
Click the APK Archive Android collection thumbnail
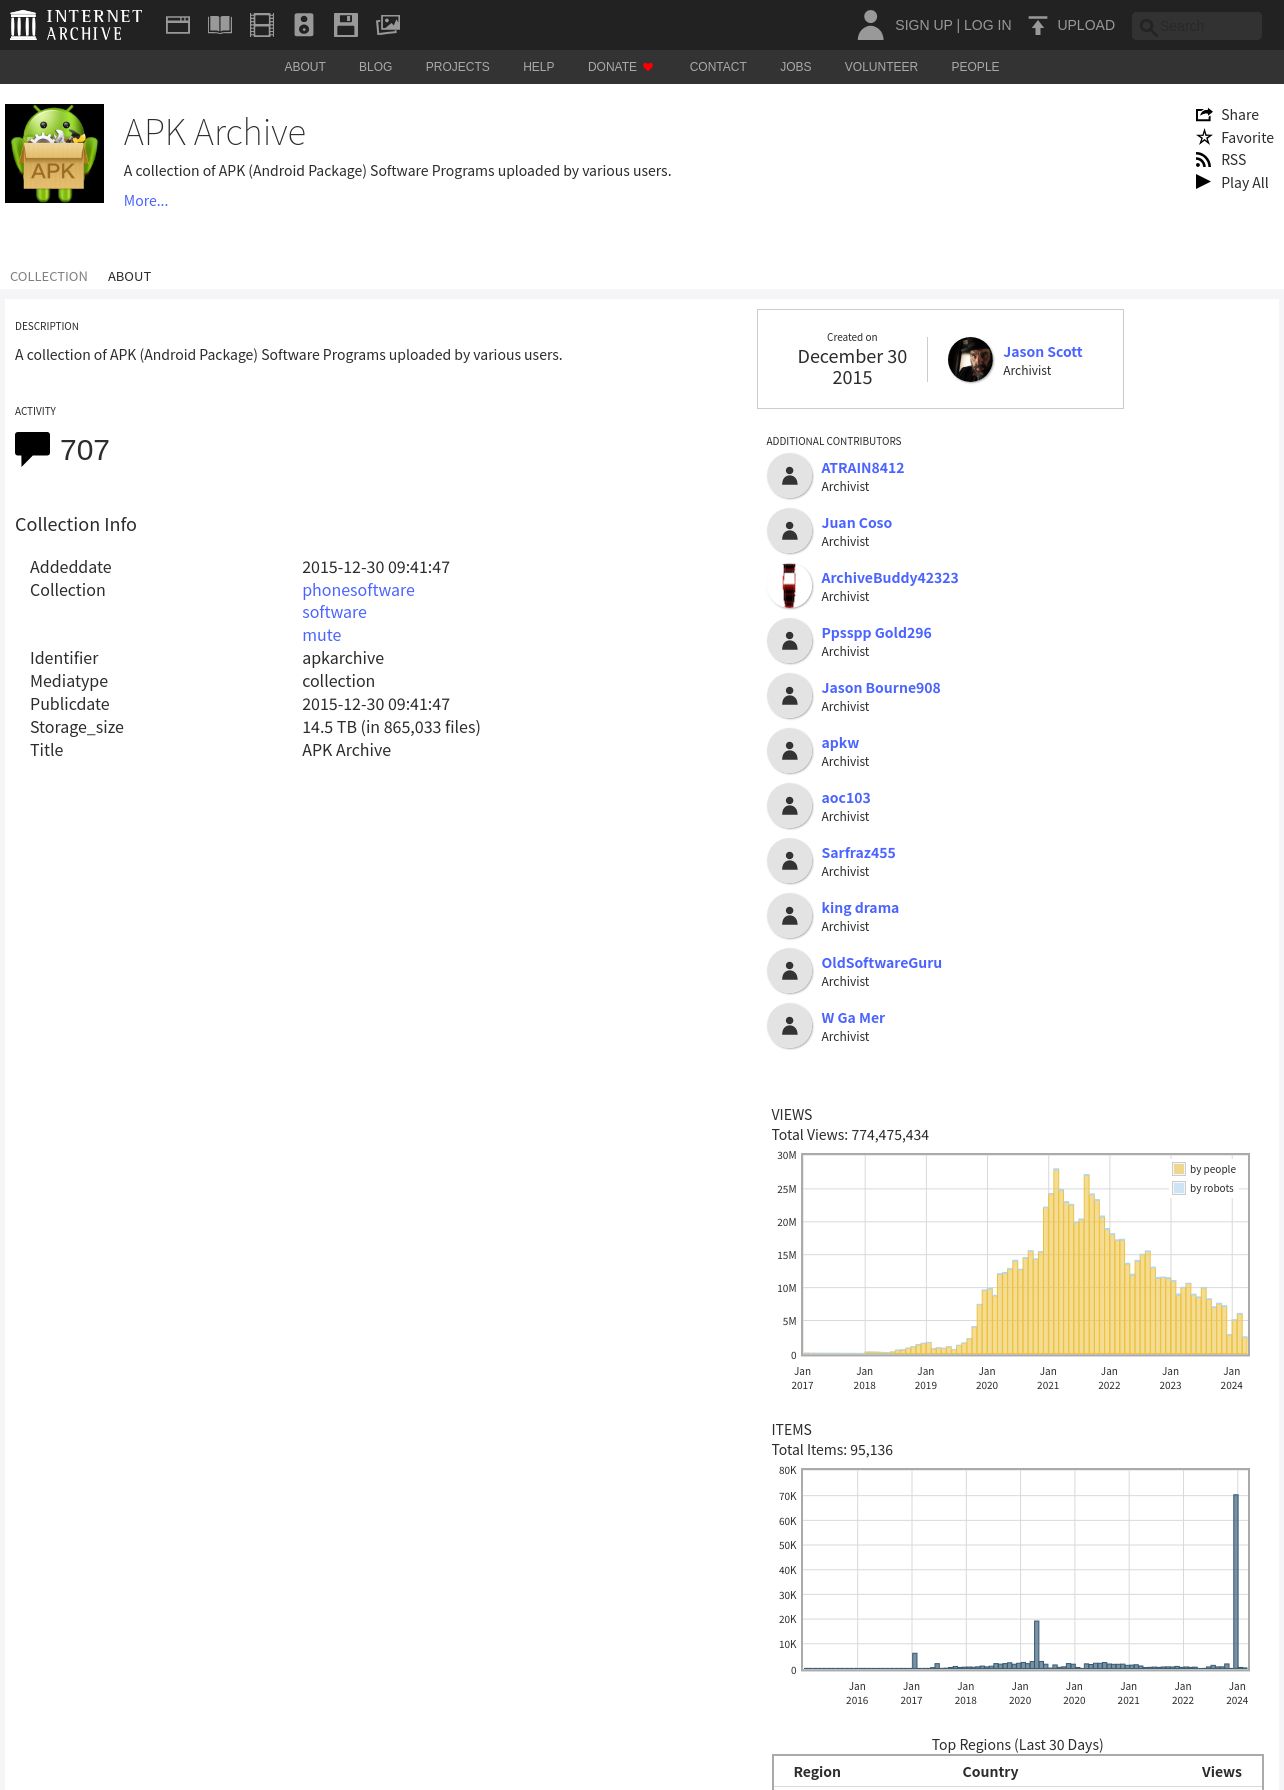[54, 153]
